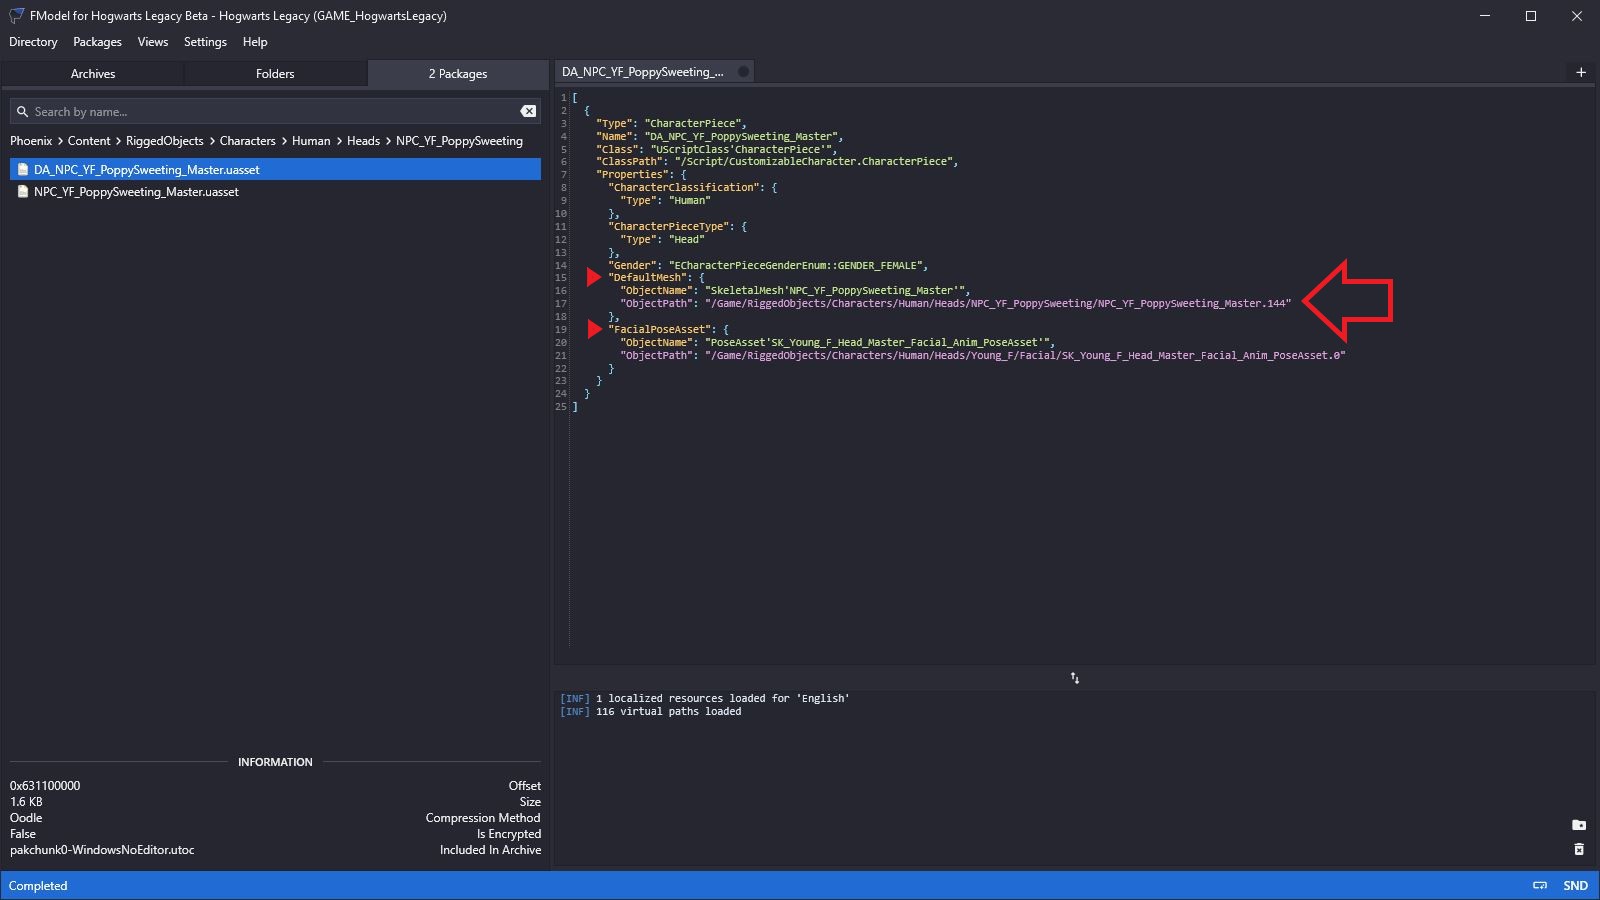Go to Heads breadcrumb
Image resolution: width=1600 pixels, height=900 pixels.
pos(363,141)
